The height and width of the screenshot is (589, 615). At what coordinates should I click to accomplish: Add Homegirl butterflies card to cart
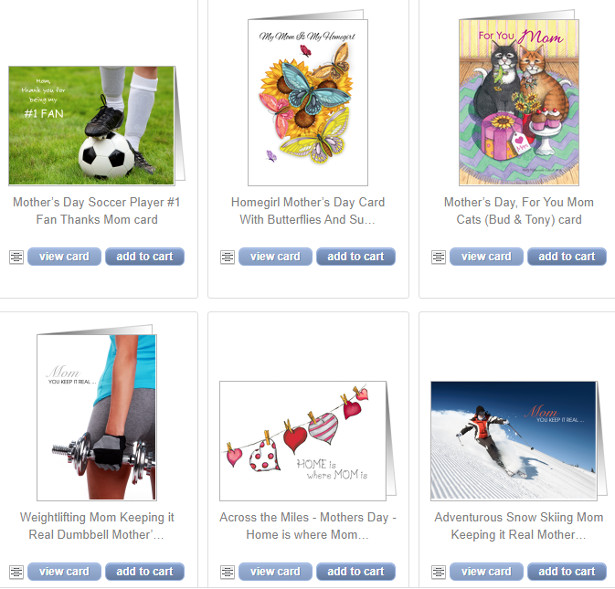(356, 256)
